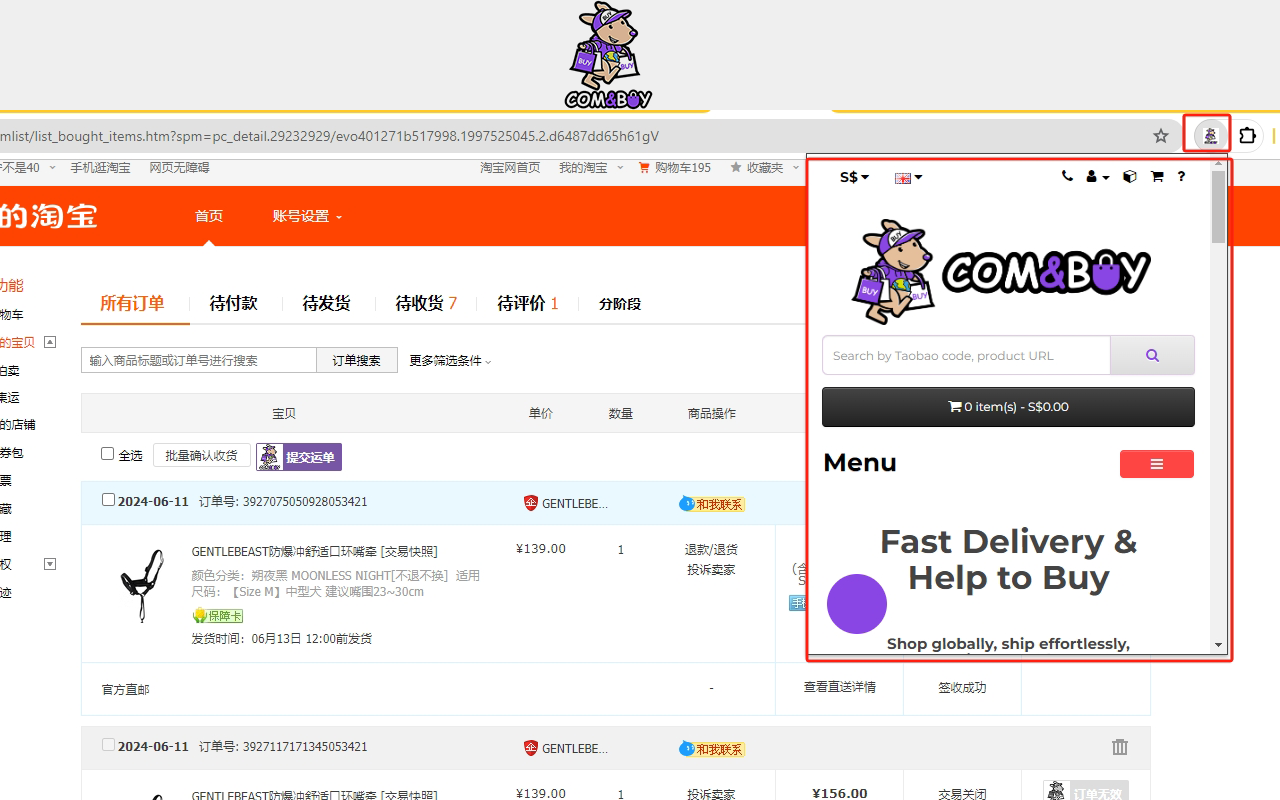Click the popup scrollbar down arrow
The height and width of the screenshot is (800, 1280).
(x=1218, y=645)
